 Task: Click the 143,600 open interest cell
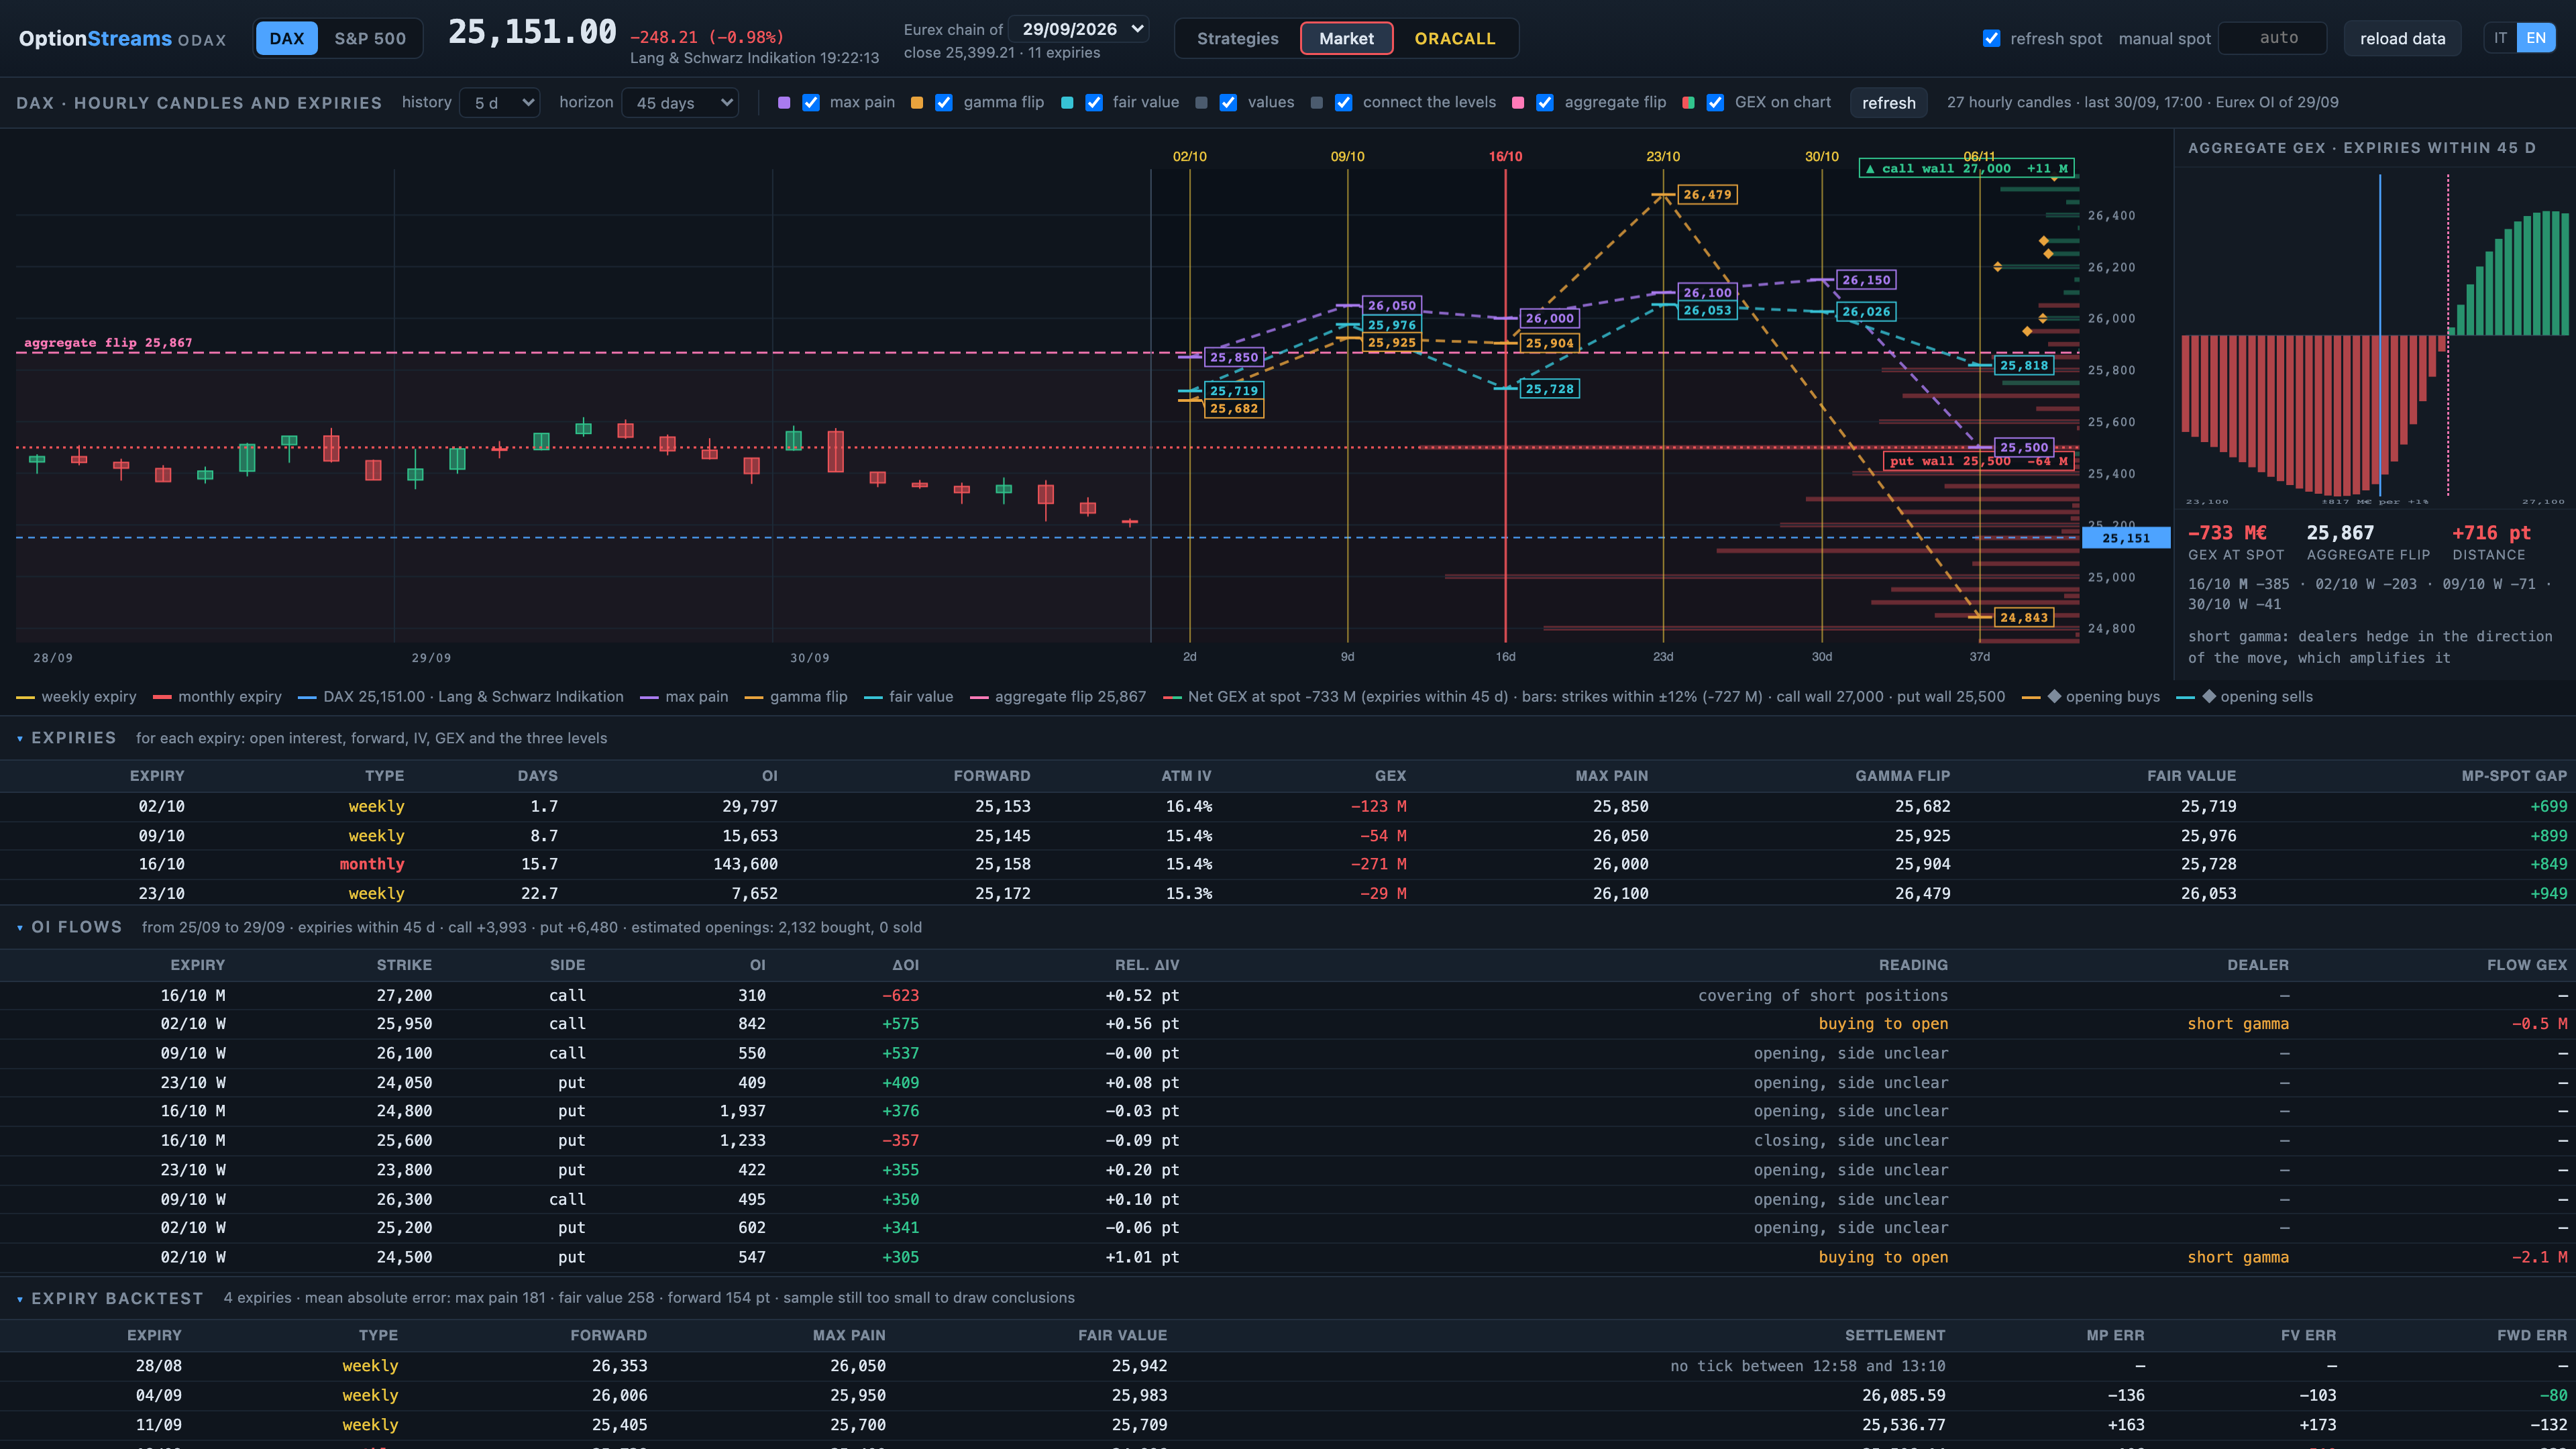(745, 864)
